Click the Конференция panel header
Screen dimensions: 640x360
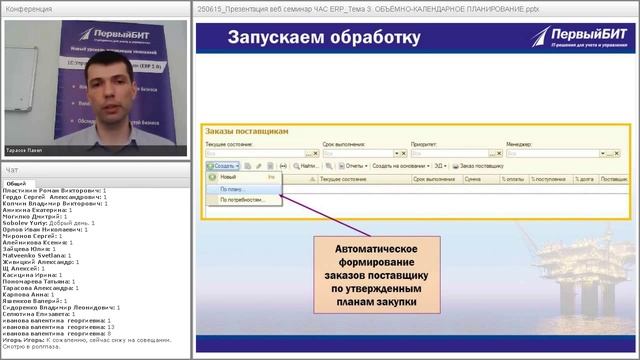(96, 9)
